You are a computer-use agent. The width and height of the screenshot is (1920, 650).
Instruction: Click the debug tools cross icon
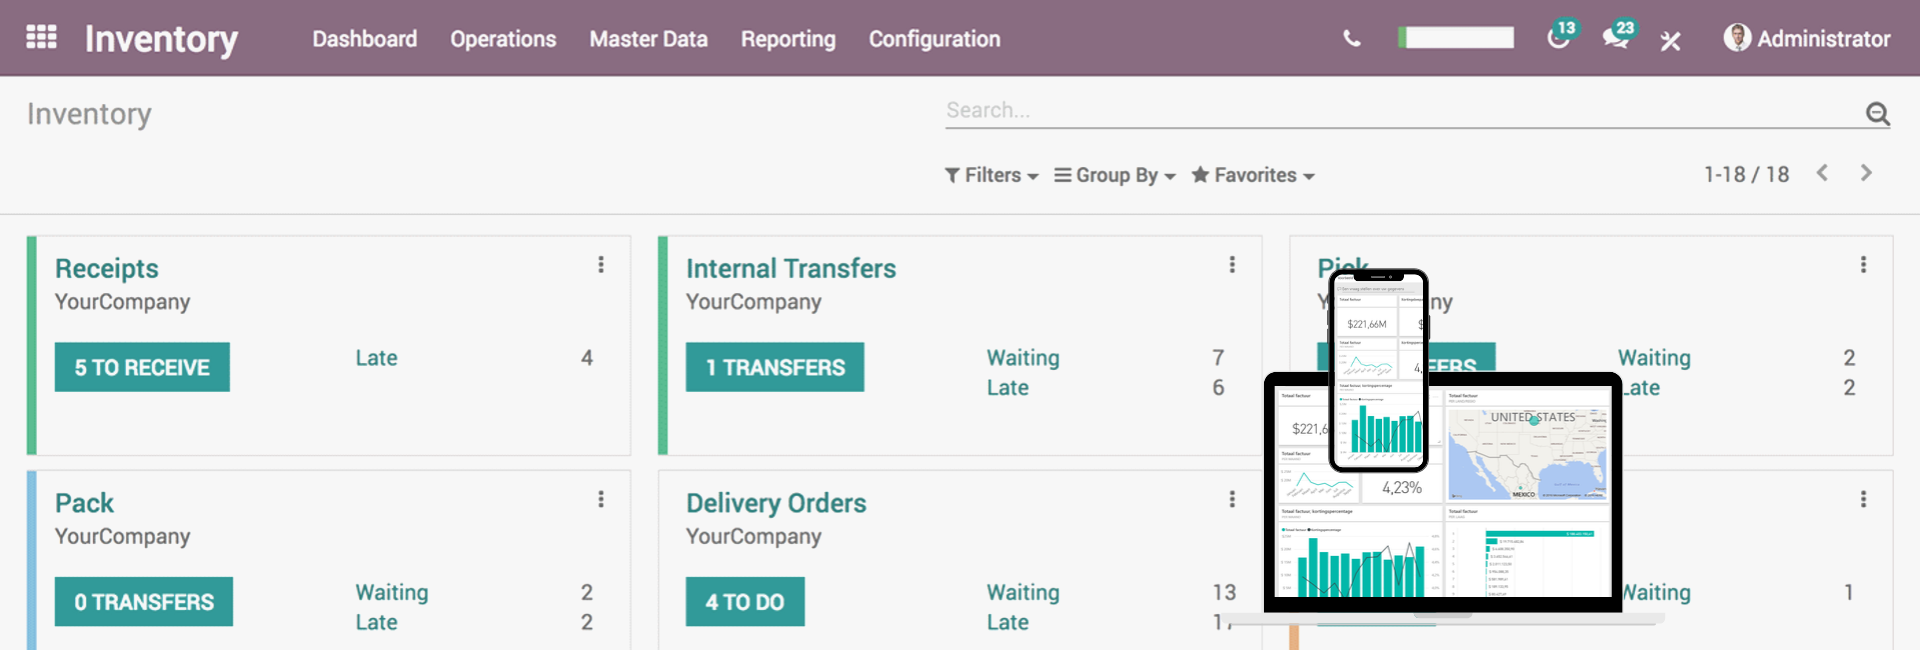tap(1670, 40)
